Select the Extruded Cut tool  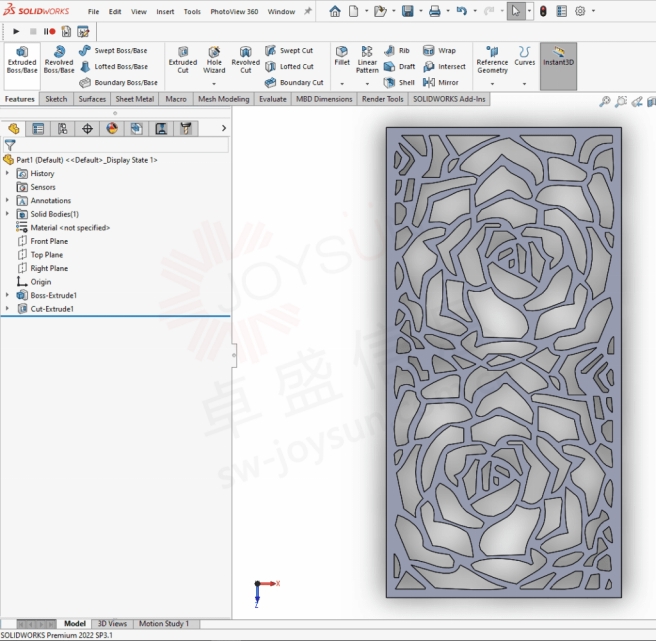[x=183, y=61]
